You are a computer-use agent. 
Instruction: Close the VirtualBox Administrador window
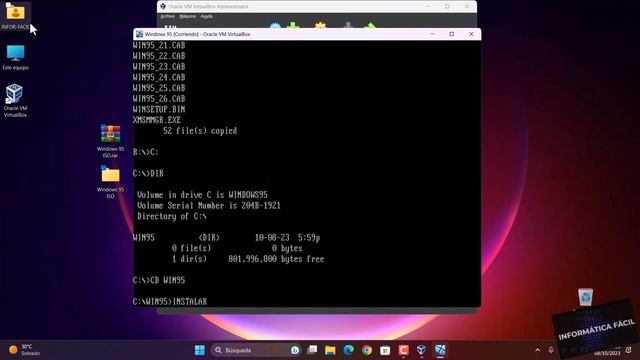pyautogui.click(x=467, y=7)
